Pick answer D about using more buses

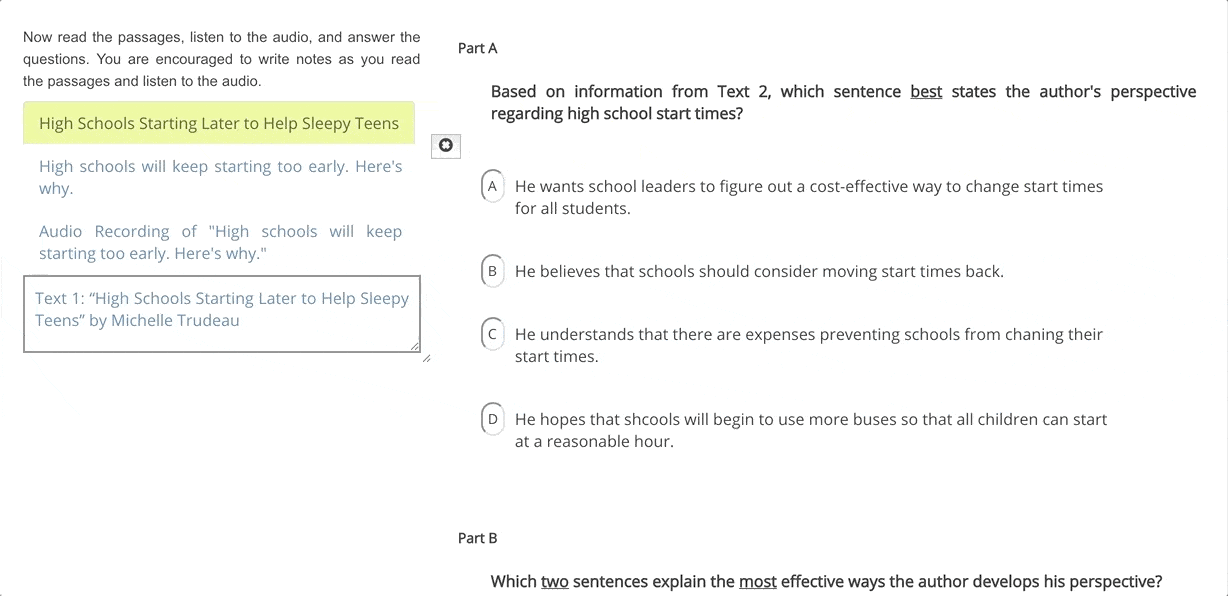492,419
